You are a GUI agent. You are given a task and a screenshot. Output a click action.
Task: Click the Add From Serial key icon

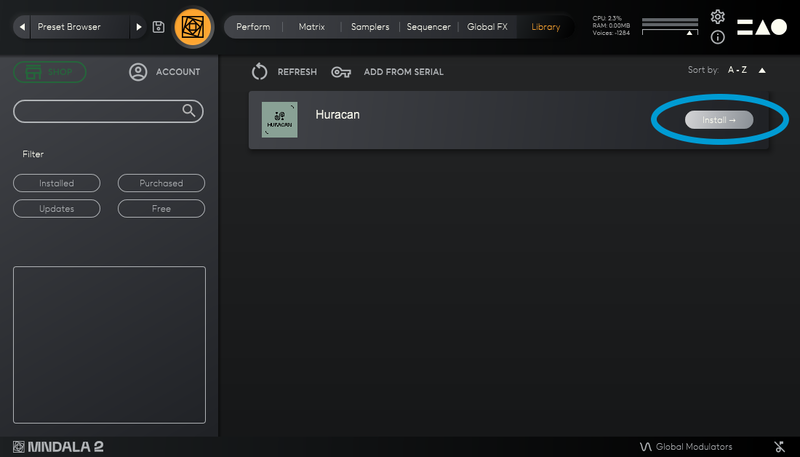click(341, 72)
